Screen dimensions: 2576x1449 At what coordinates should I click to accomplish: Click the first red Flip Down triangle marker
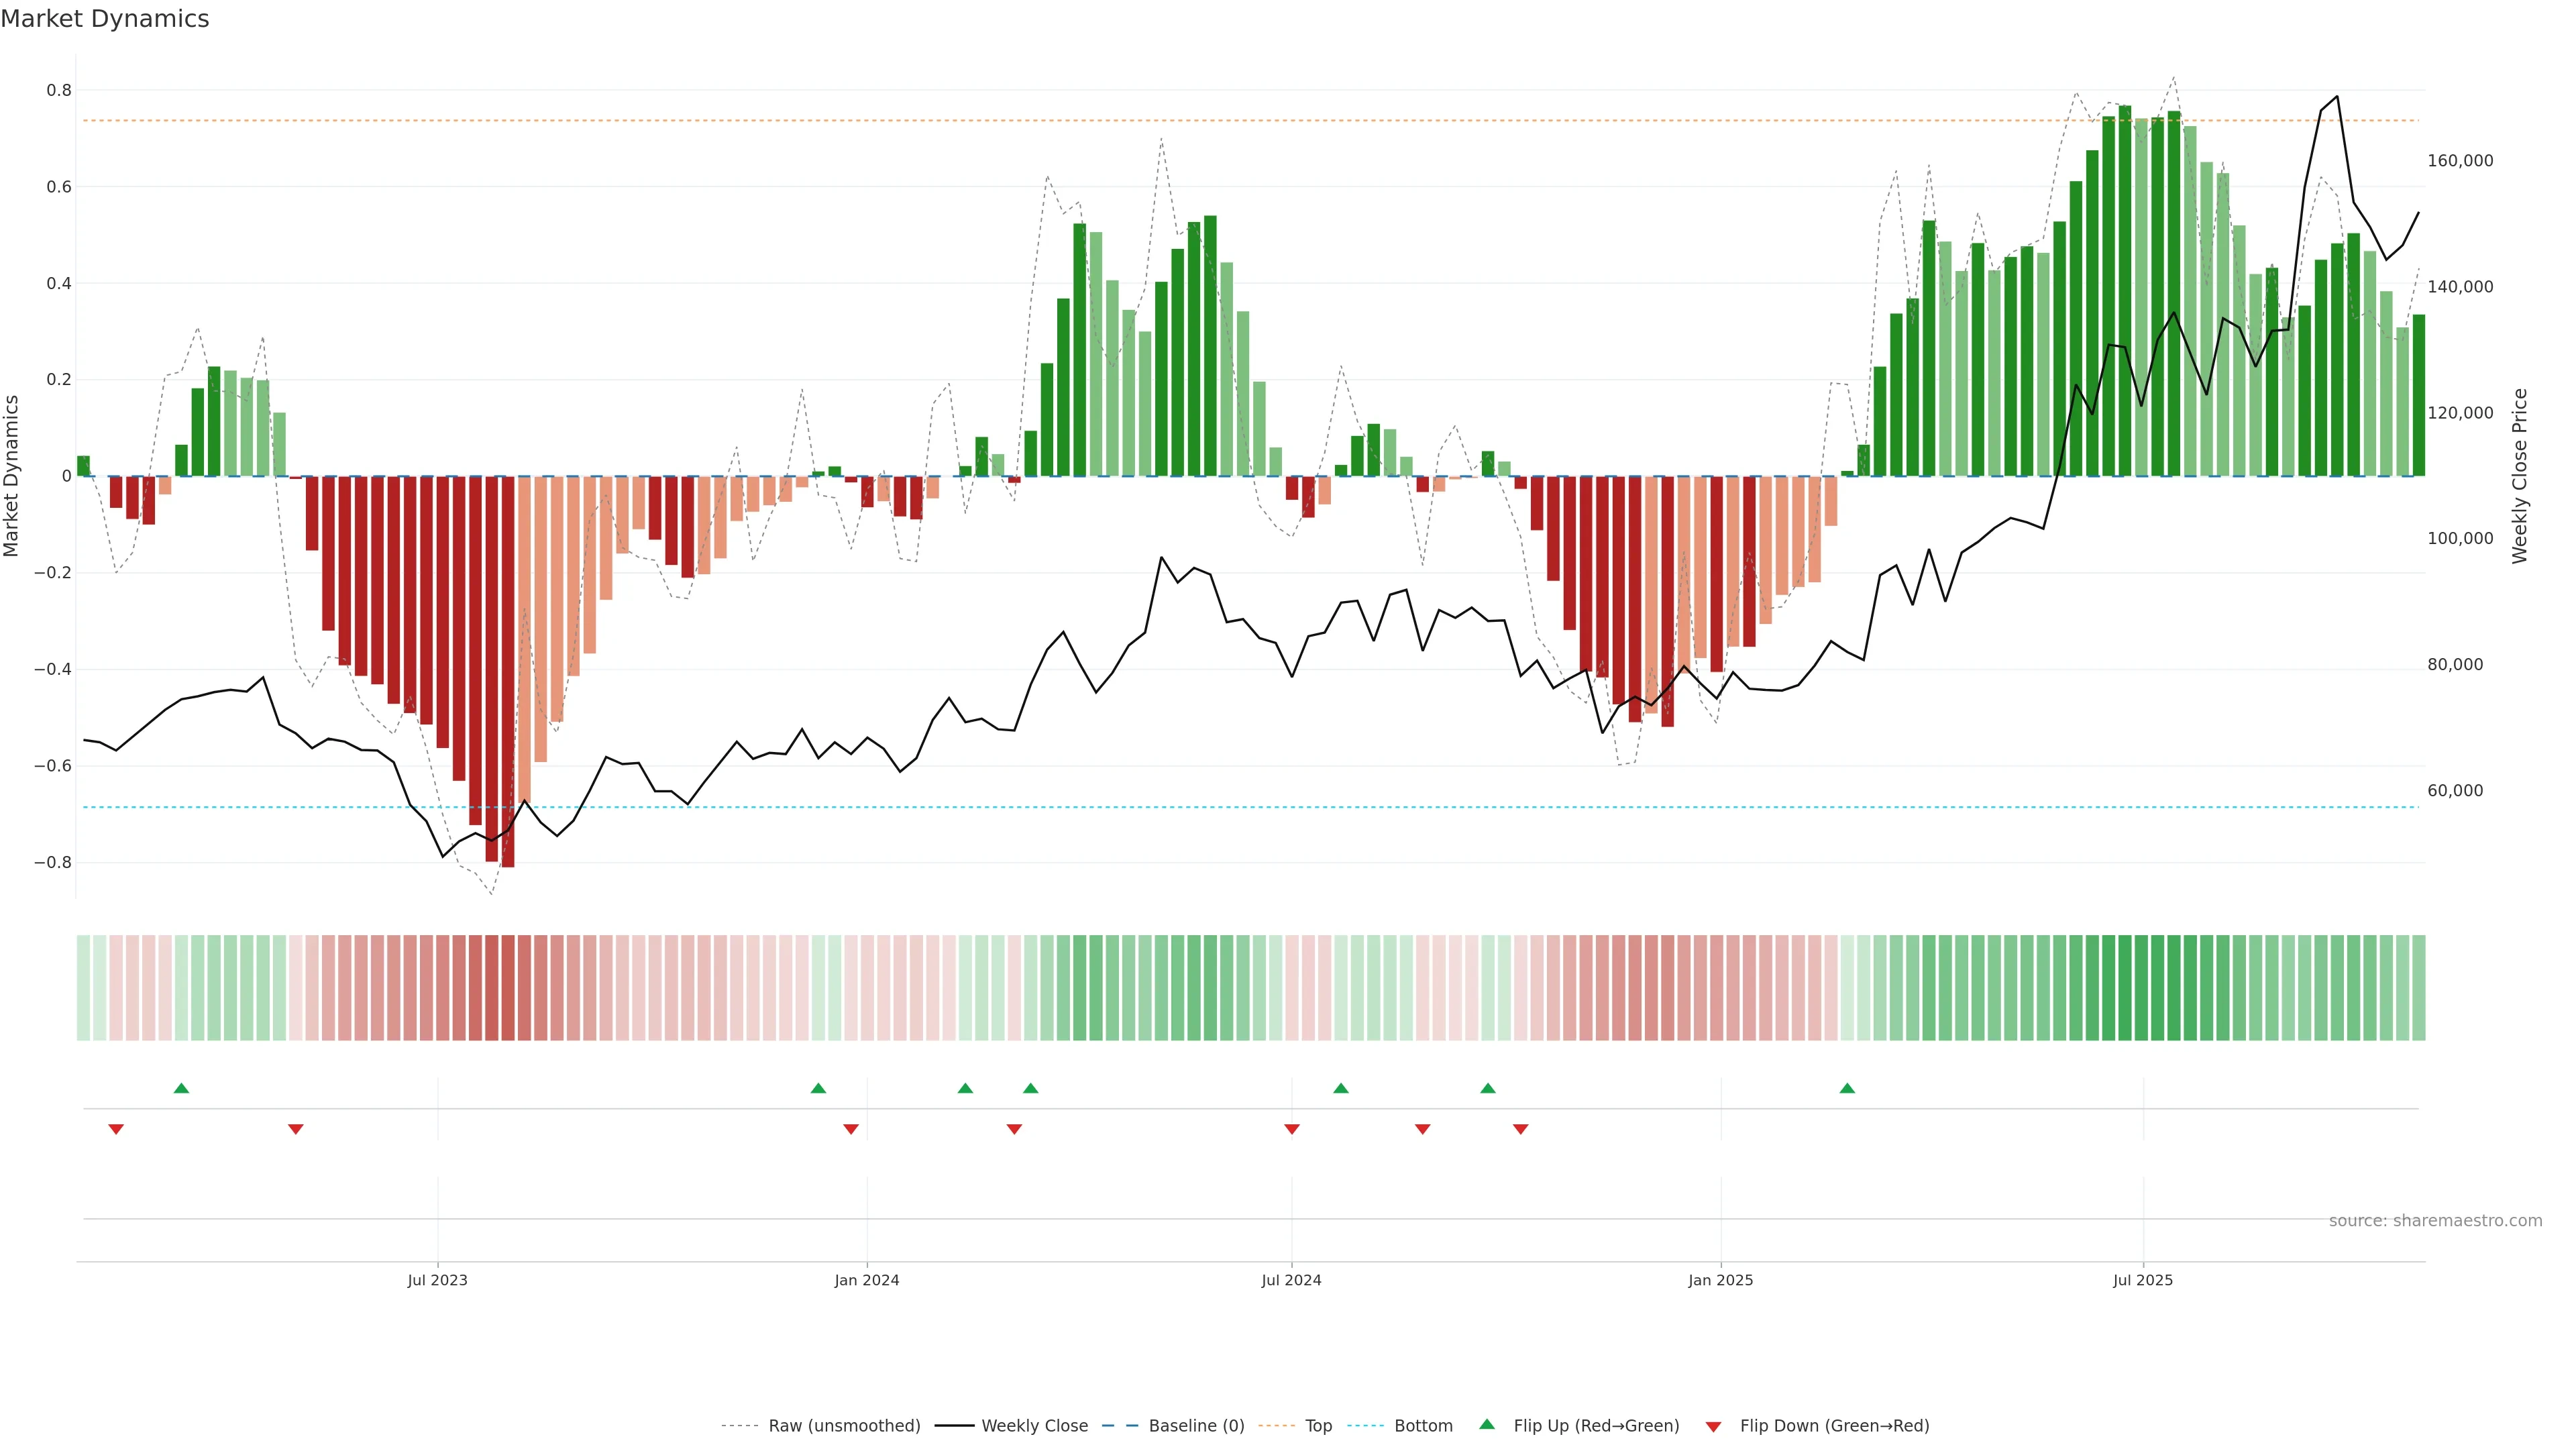click(x=116, y=1129)
